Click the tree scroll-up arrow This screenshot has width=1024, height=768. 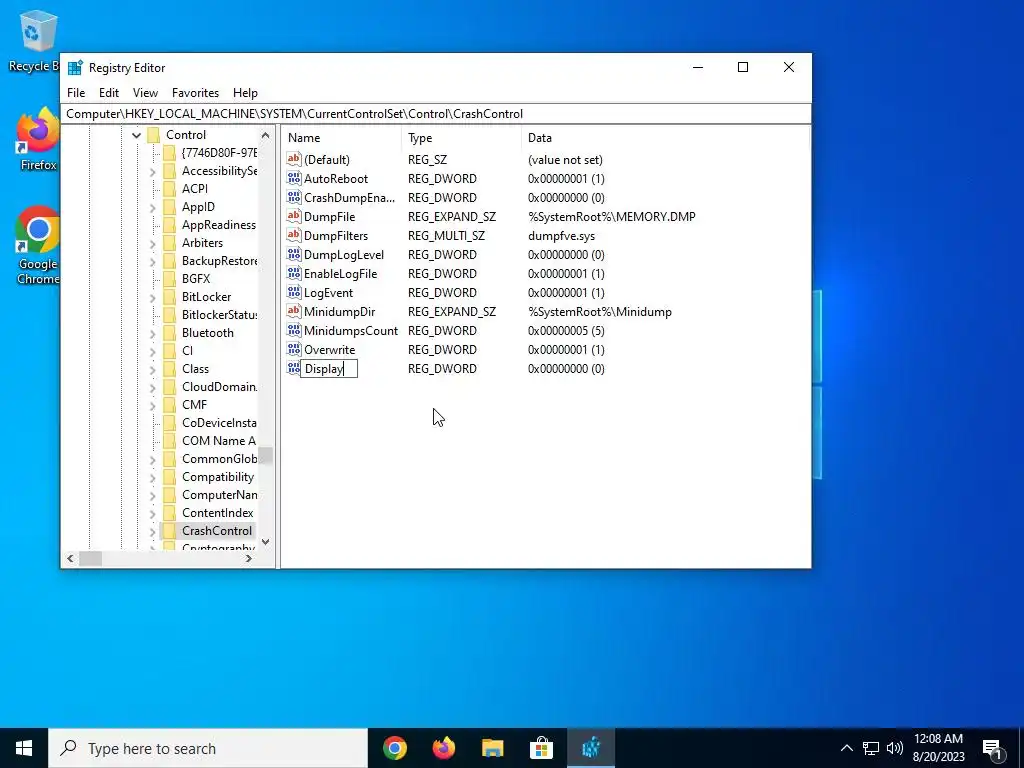click(265, 135)
